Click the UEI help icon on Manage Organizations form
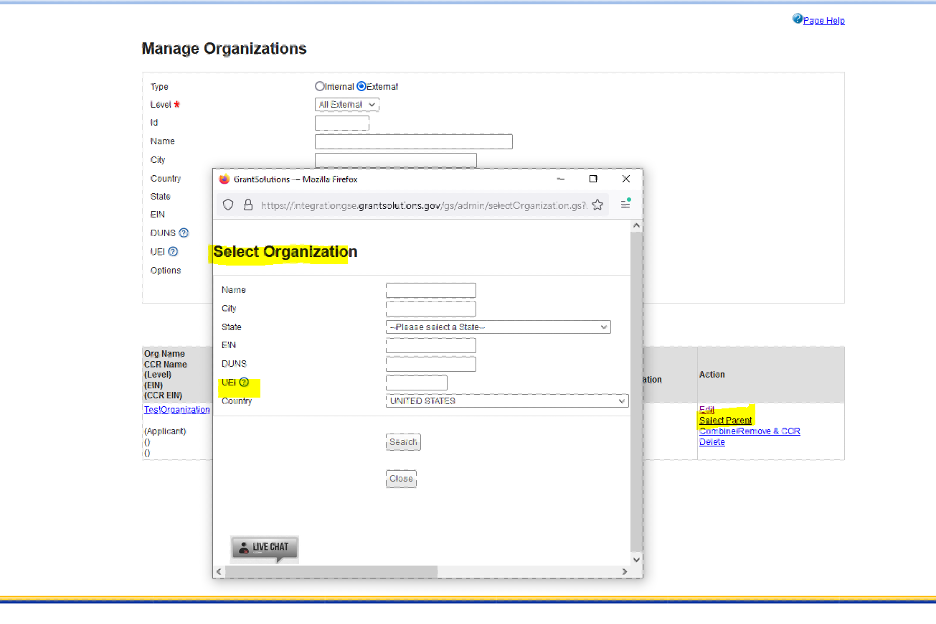 tap(173, 252)
